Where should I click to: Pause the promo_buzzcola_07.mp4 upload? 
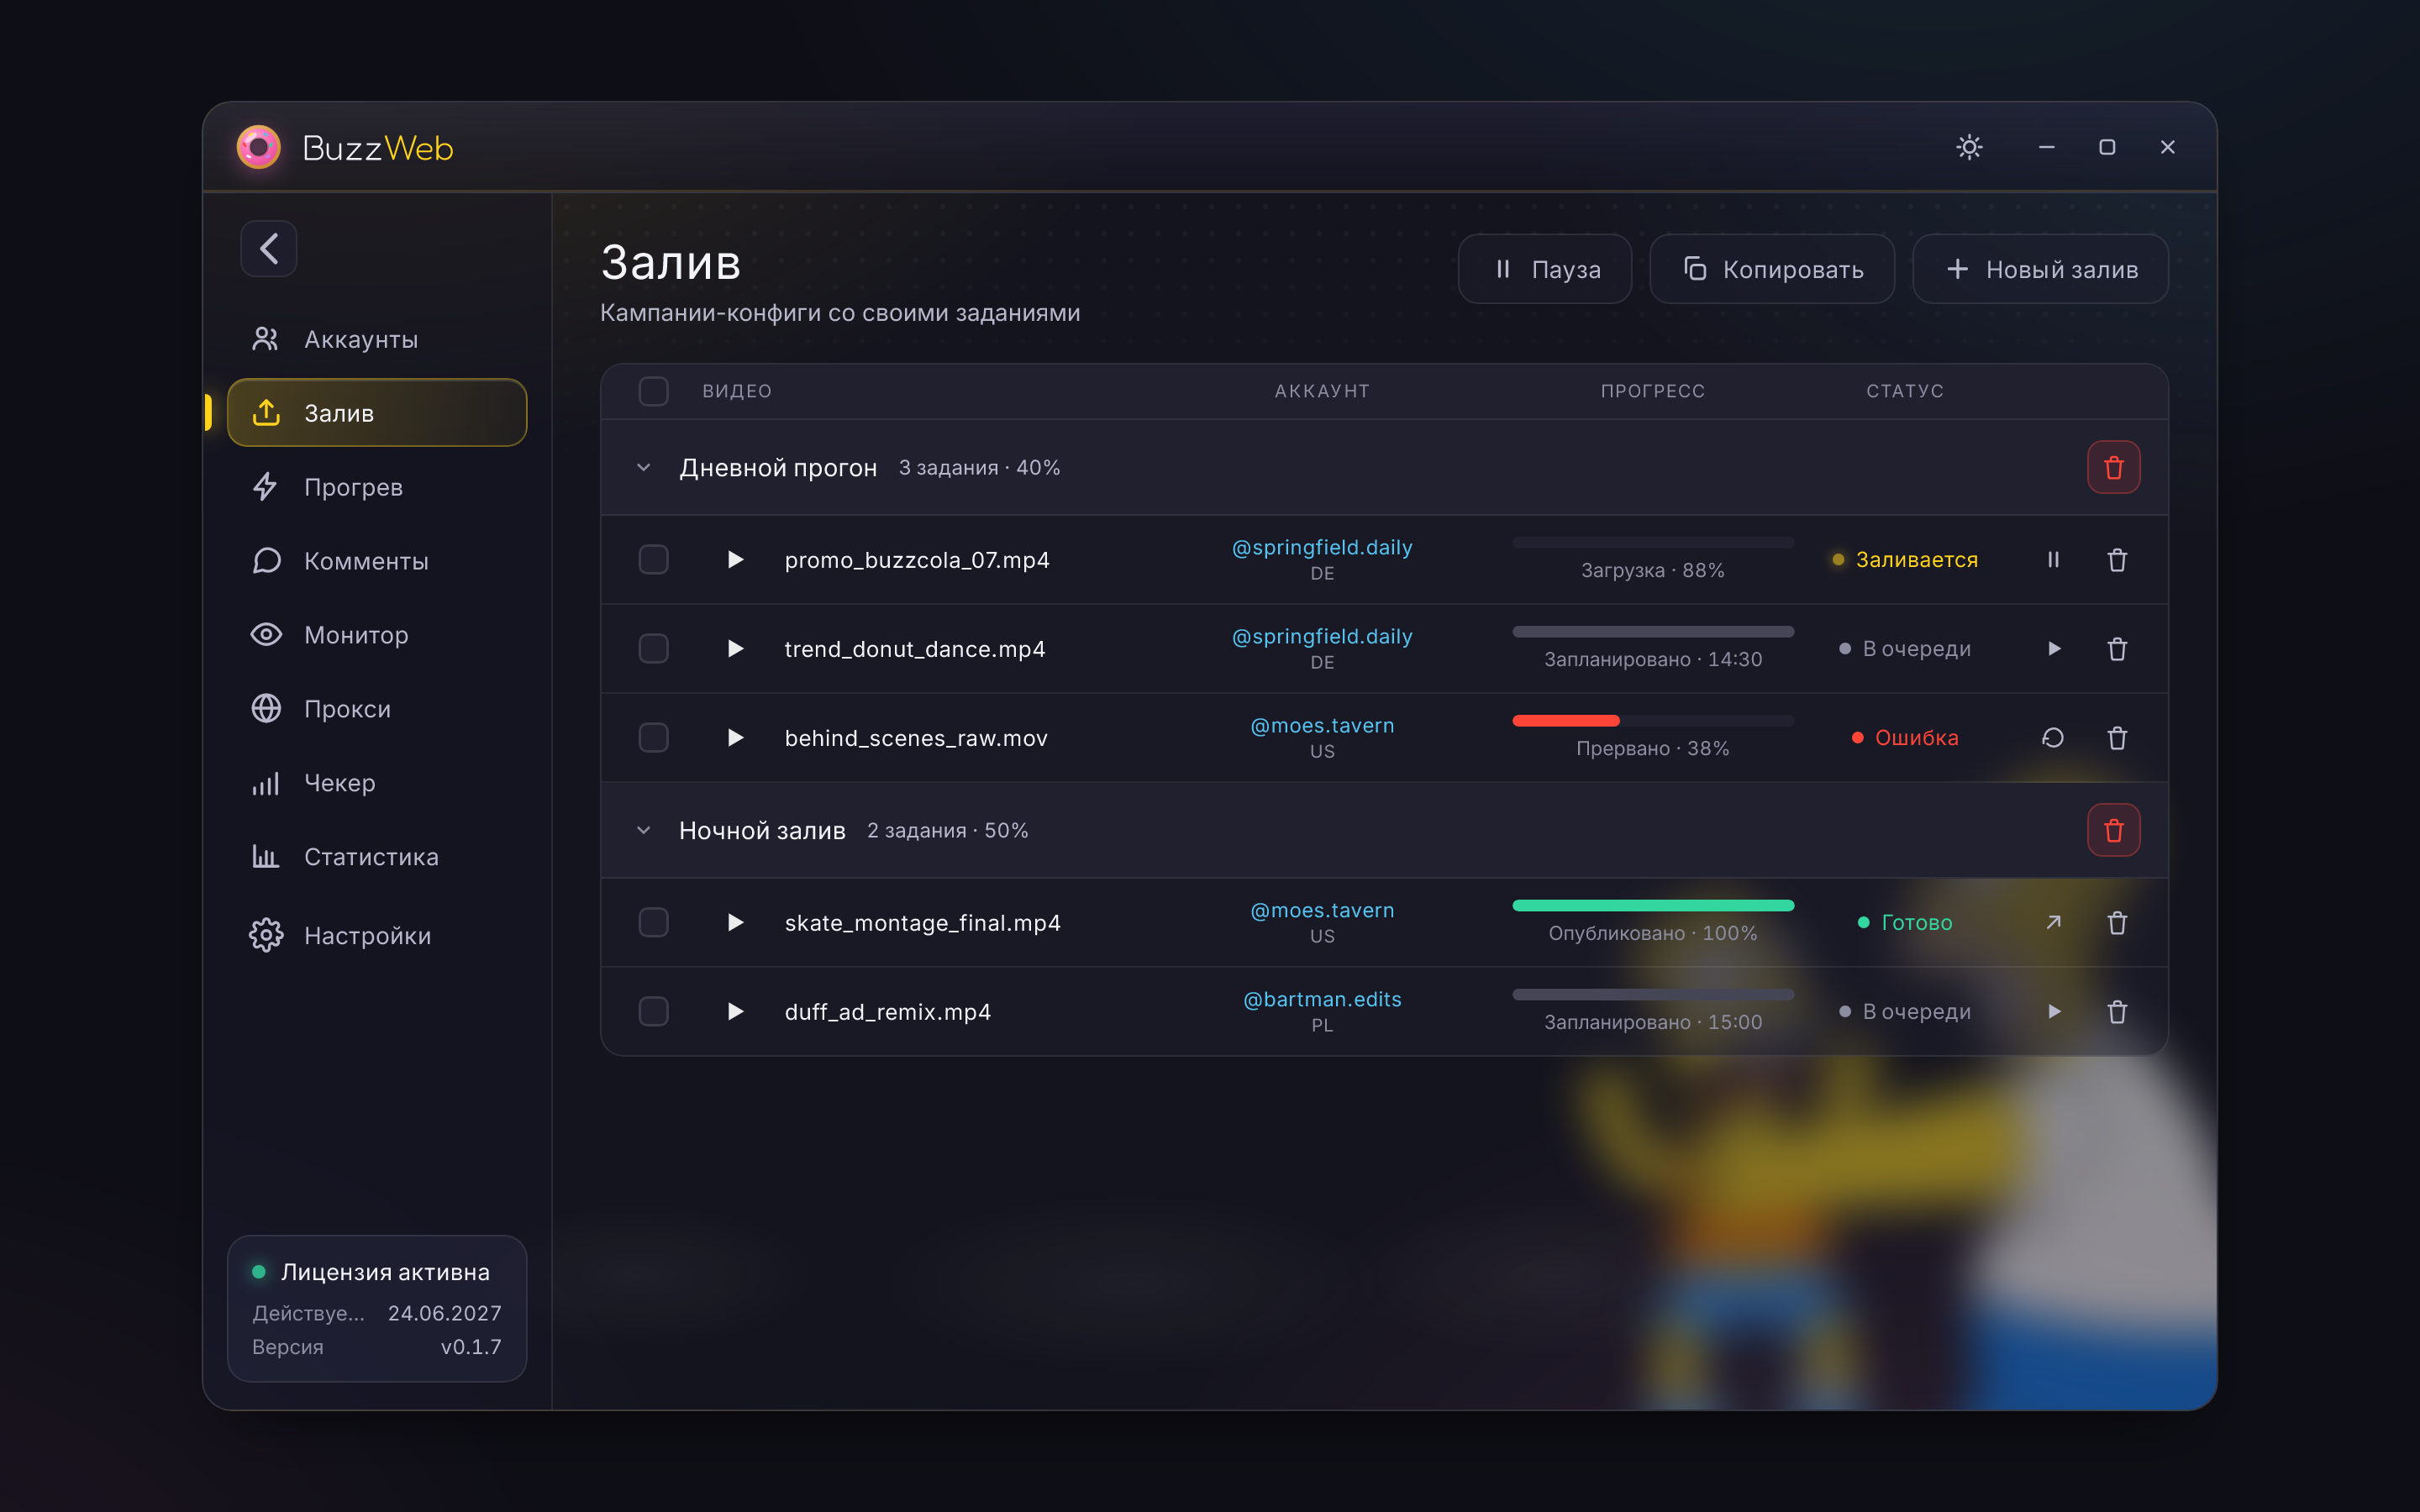2053,560
